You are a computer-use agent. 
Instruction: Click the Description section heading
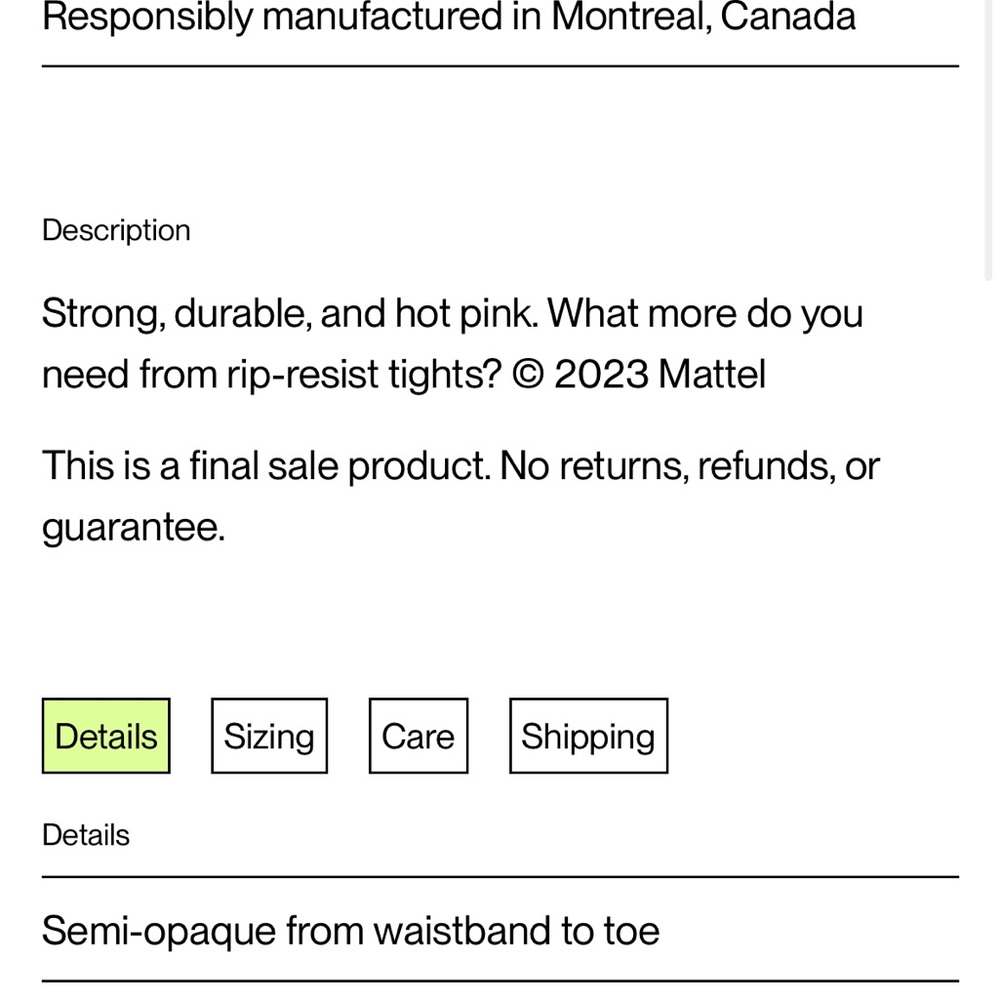[x=116, y=230]
